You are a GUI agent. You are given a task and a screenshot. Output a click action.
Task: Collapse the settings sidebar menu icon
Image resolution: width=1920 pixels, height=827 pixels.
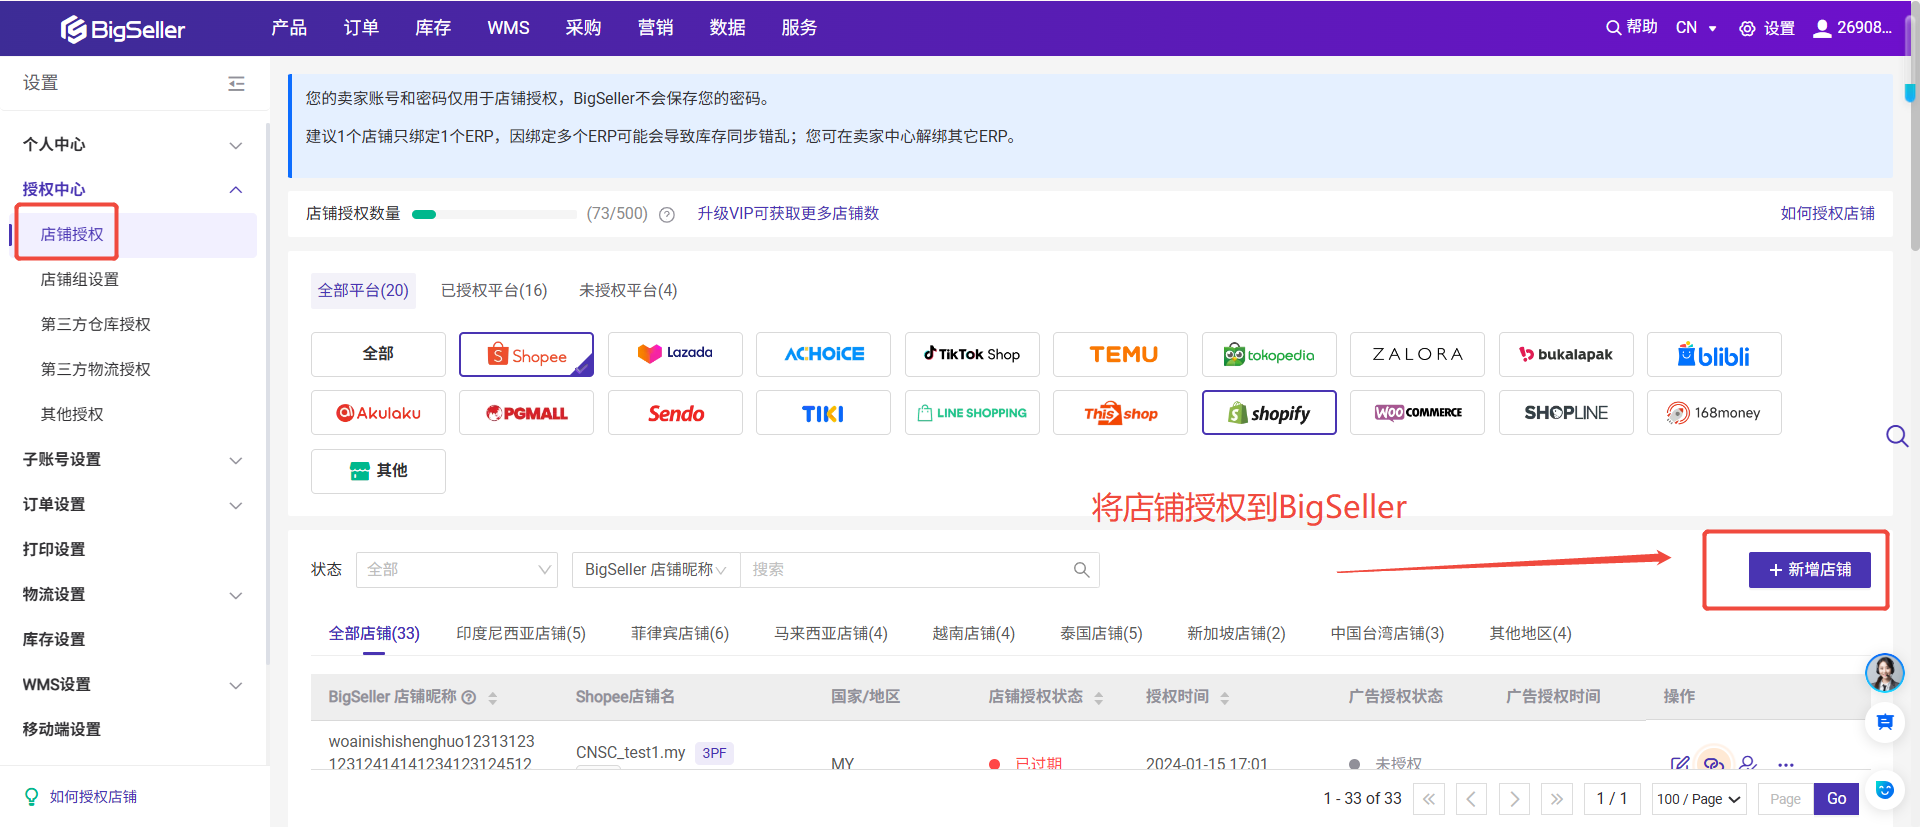236,84
